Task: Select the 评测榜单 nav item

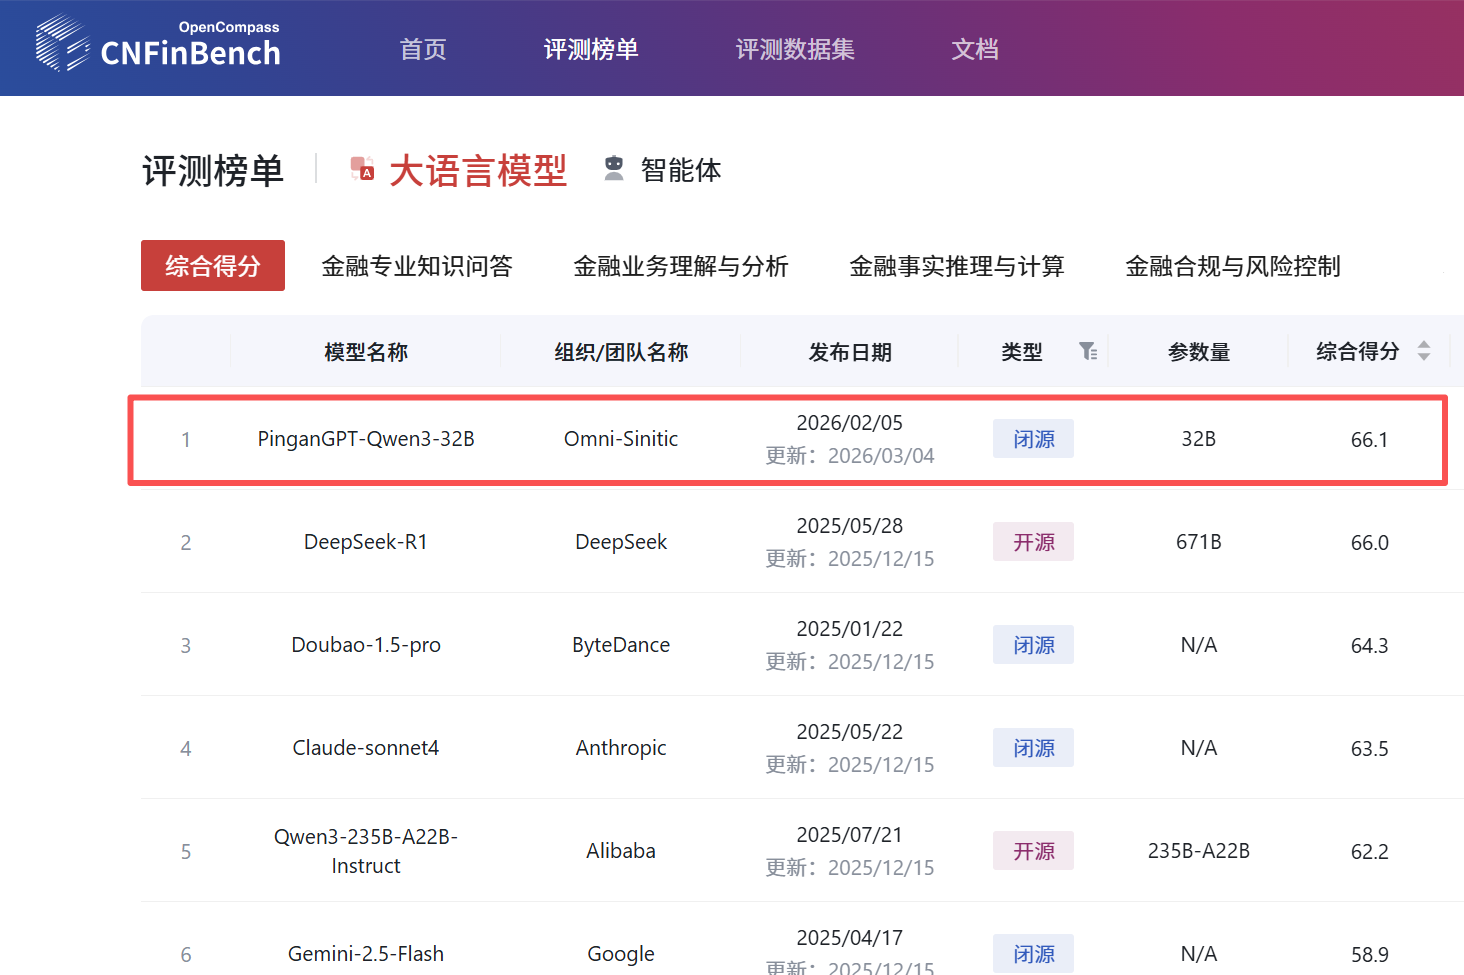Action: click(x=591, y=49)
